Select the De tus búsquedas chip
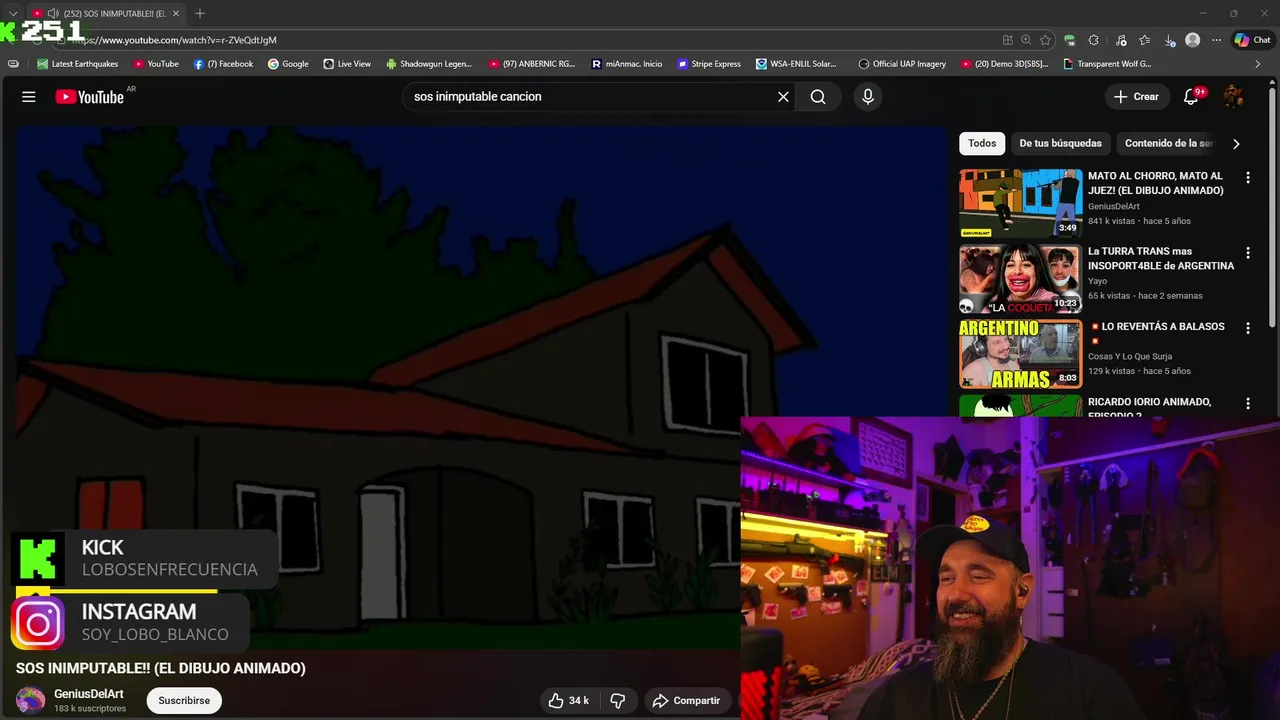The width and height of the screenshot is (1280, 720). point(1060,143)
